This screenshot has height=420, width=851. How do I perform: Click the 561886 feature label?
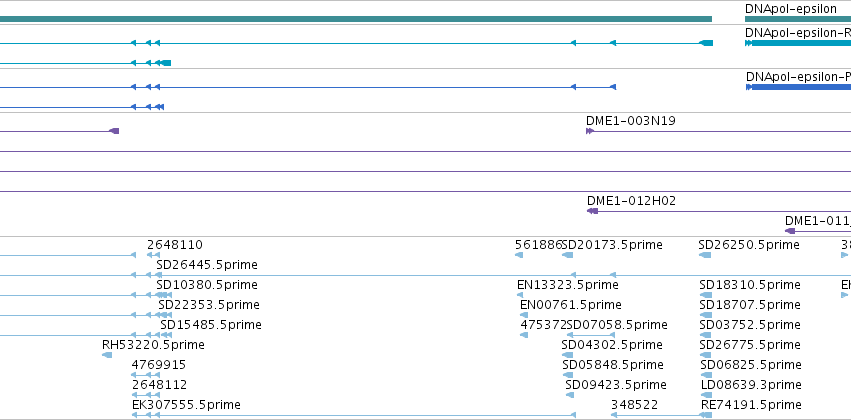tap(538, 245)
